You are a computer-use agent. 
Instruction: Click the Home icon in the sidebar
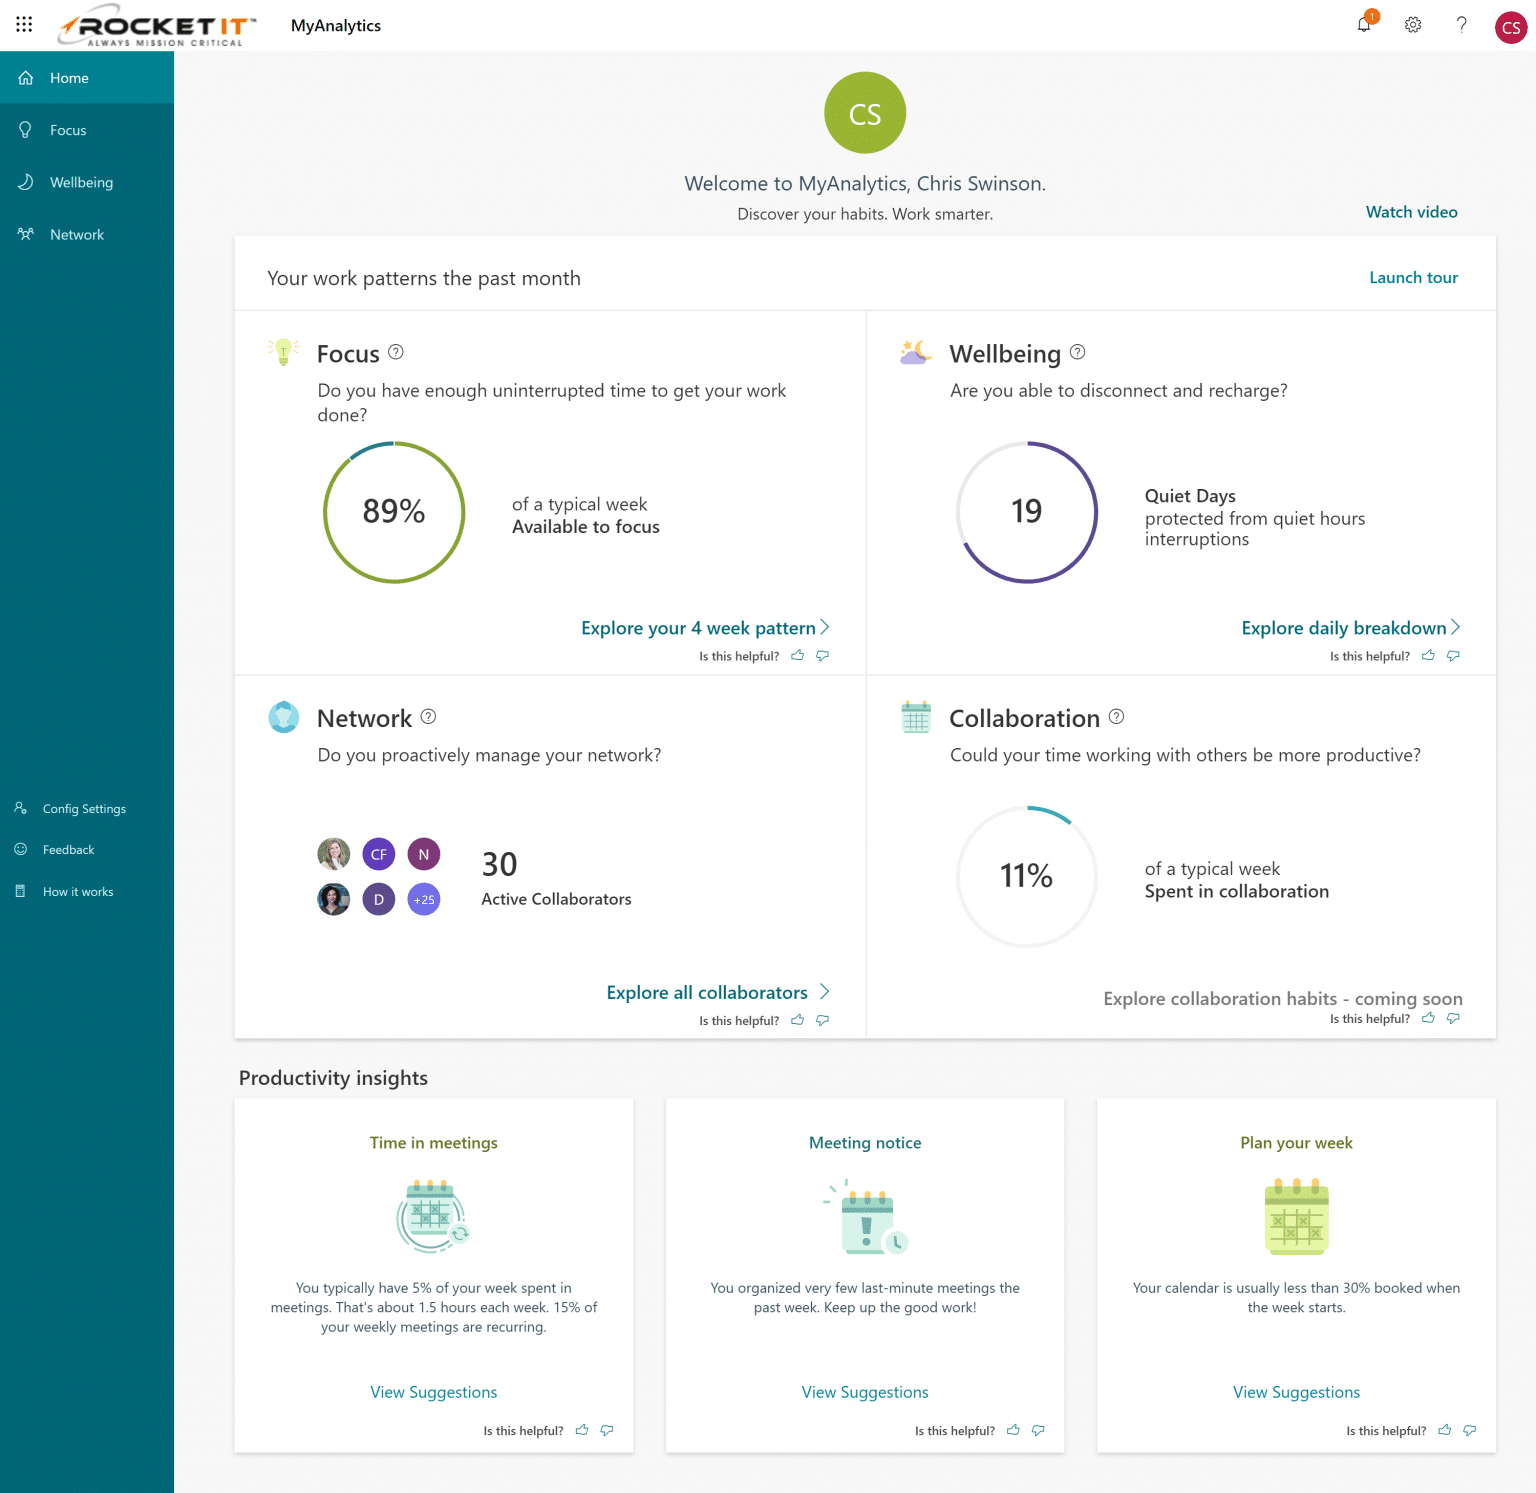pyautogui.click(x=26, y=77)
